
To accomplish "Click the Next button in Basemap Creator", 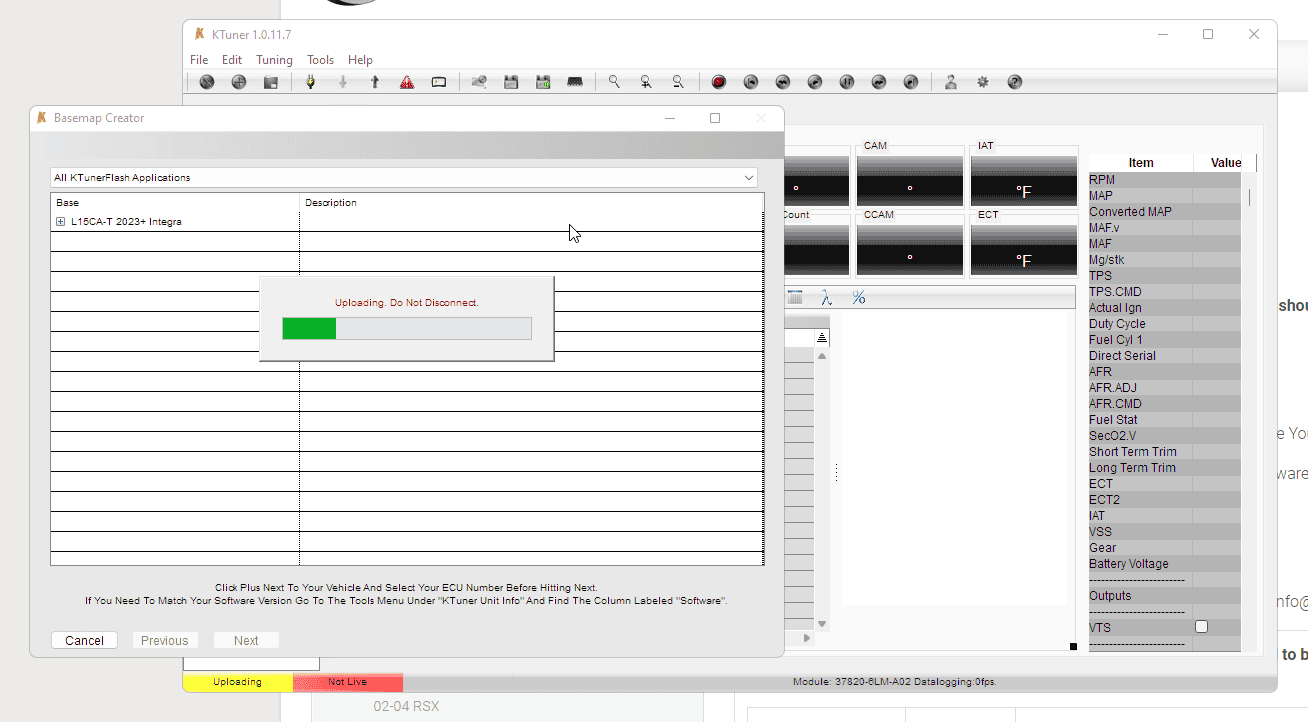I will pos(245,640).
